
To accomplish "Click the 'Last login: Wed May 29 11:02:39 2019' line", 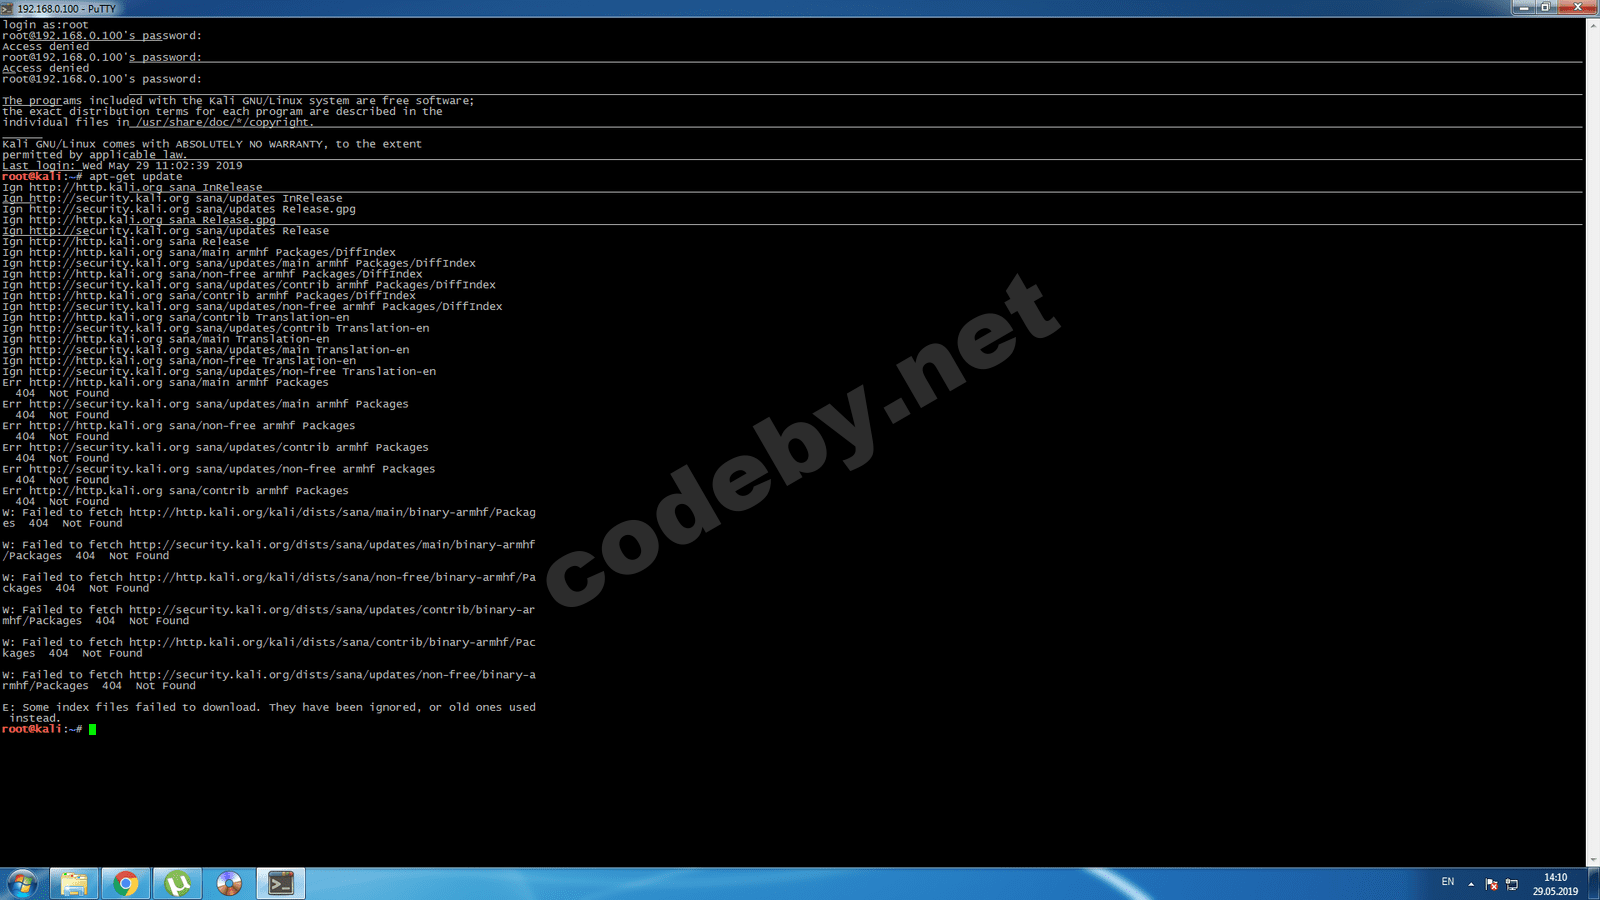I will (x=122, y=166).
